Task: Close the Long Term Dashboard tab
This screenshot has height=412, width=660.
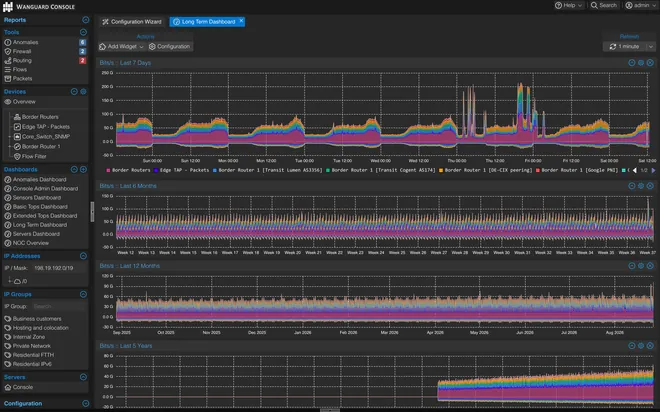Action: 241,21
